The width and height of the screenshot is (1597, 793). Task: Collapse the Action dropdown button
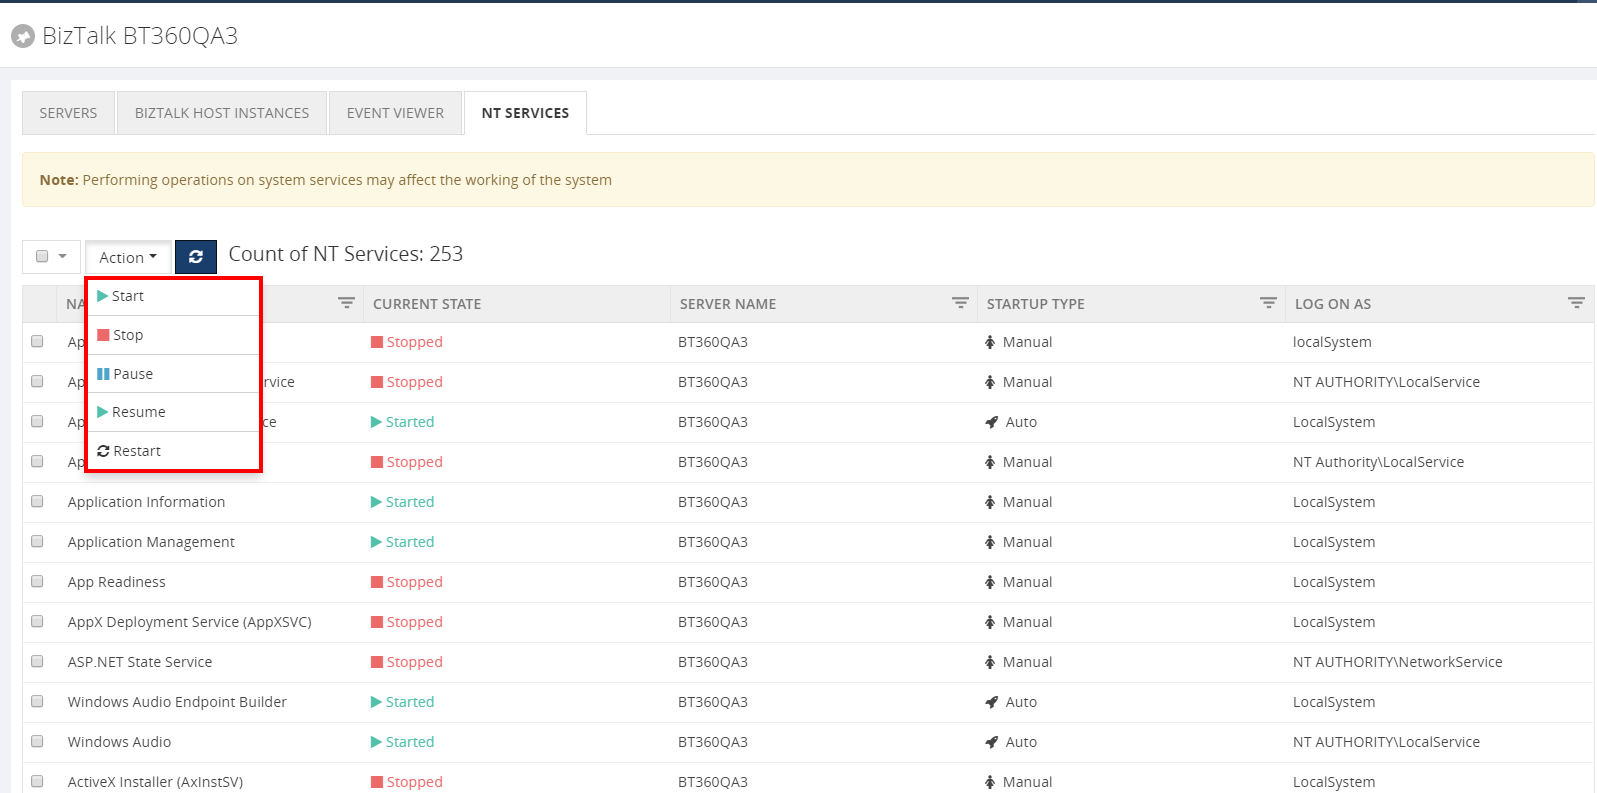point(128,257)
